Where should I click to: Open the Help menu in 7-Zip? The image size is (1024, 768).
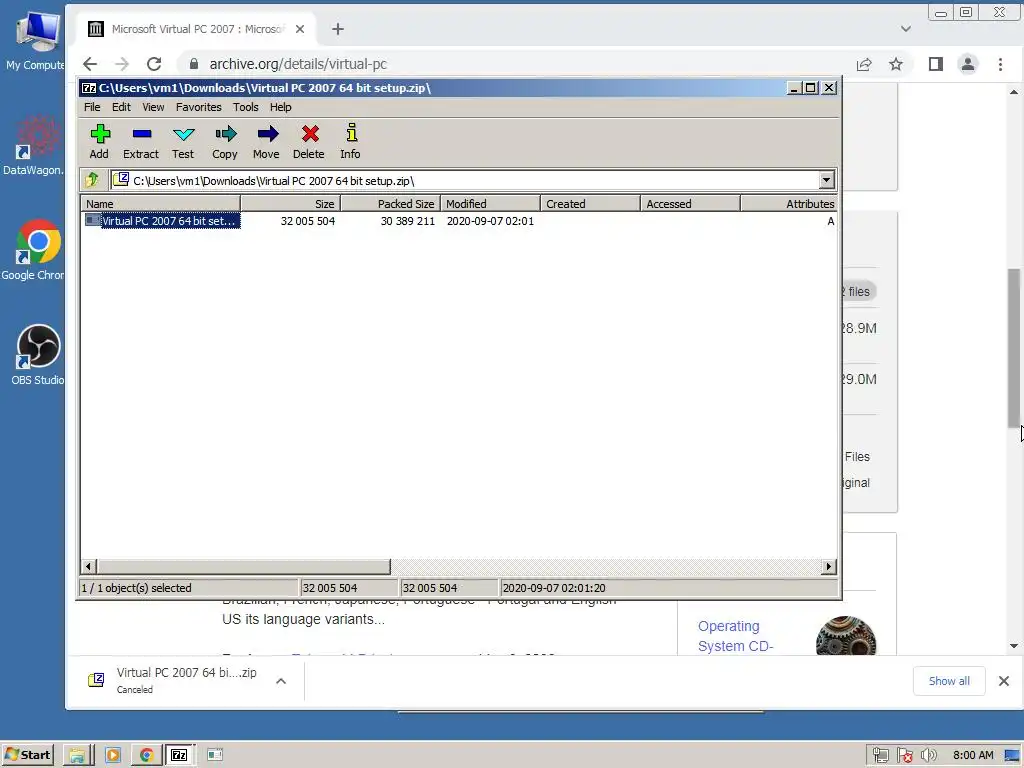click(x=280, y=107)
